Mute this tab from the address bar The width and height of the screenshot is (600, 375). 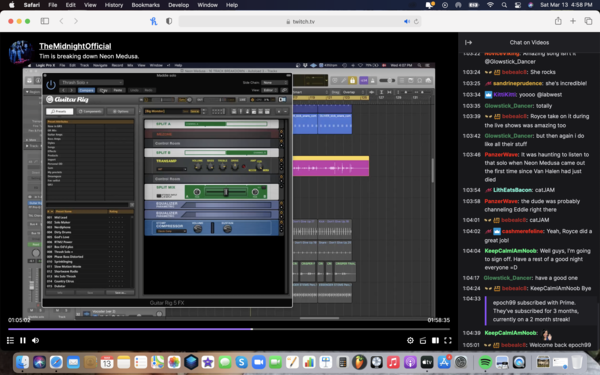[x=407, y=21]
